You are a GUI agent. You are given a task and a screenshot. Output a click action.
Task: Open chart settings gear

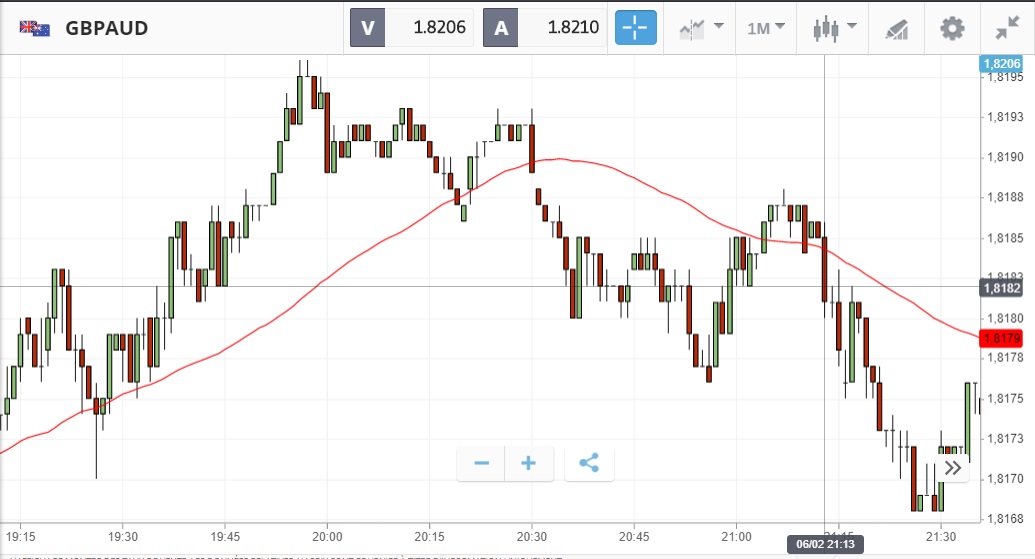(x=951, y=27)
